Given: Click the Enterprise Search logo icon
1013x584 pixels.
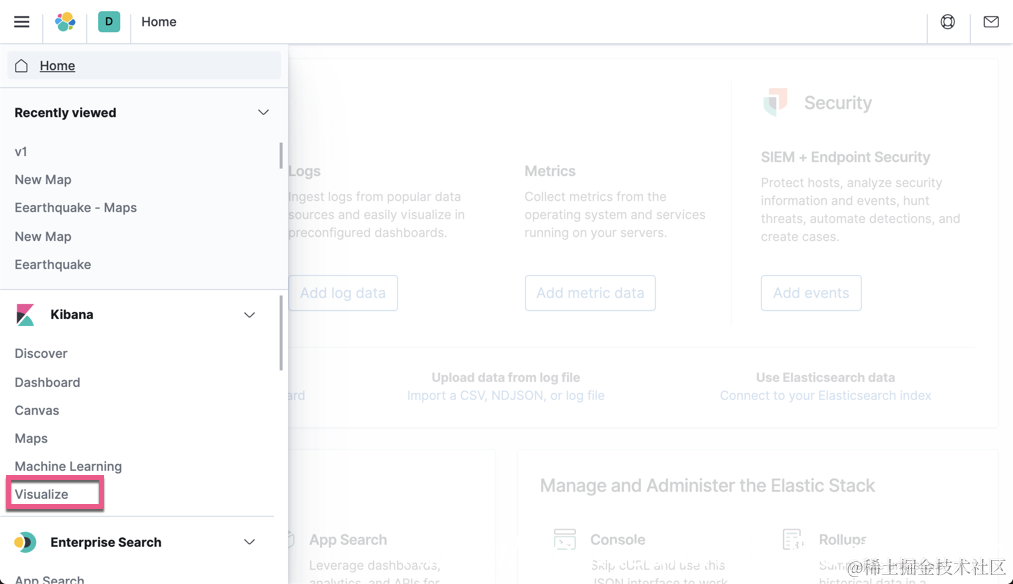Looking at the screenshot, I should (x=25, y=542).
